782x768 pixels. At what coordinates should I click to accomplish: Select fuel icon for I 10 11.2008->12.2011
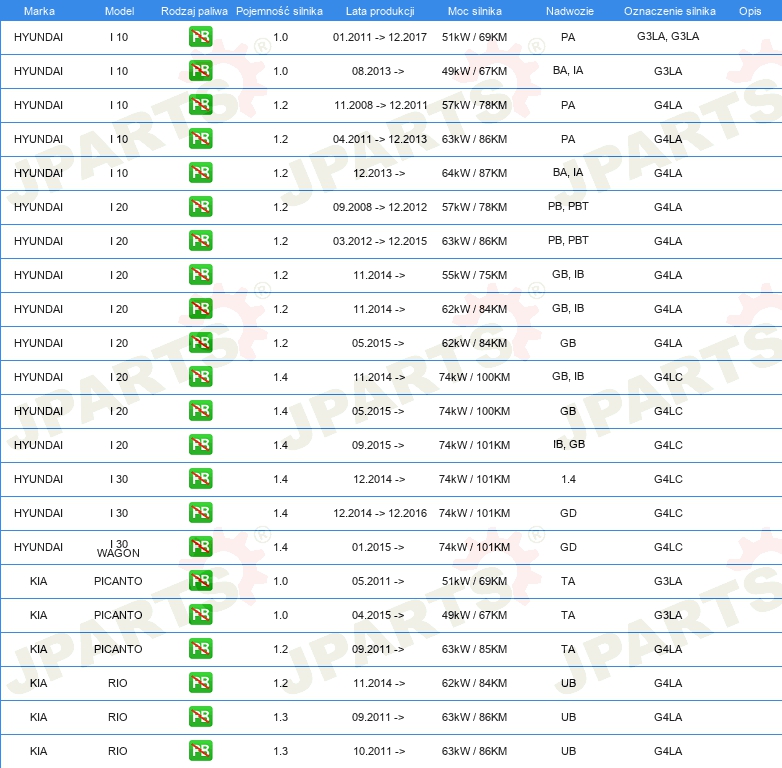point(200,105)
